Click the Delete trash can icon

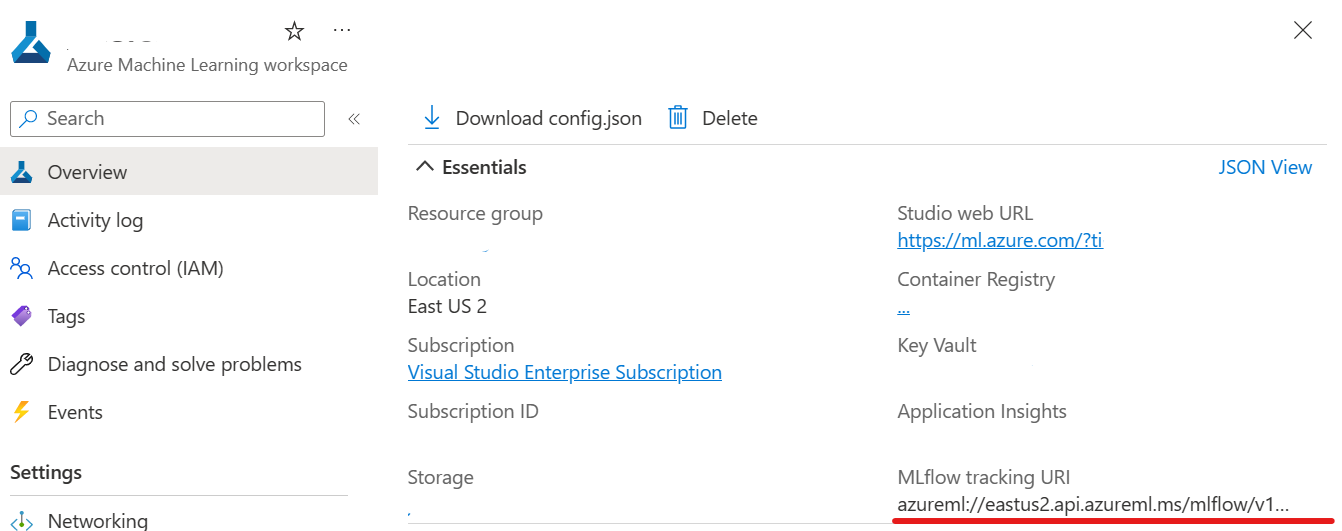678,118
